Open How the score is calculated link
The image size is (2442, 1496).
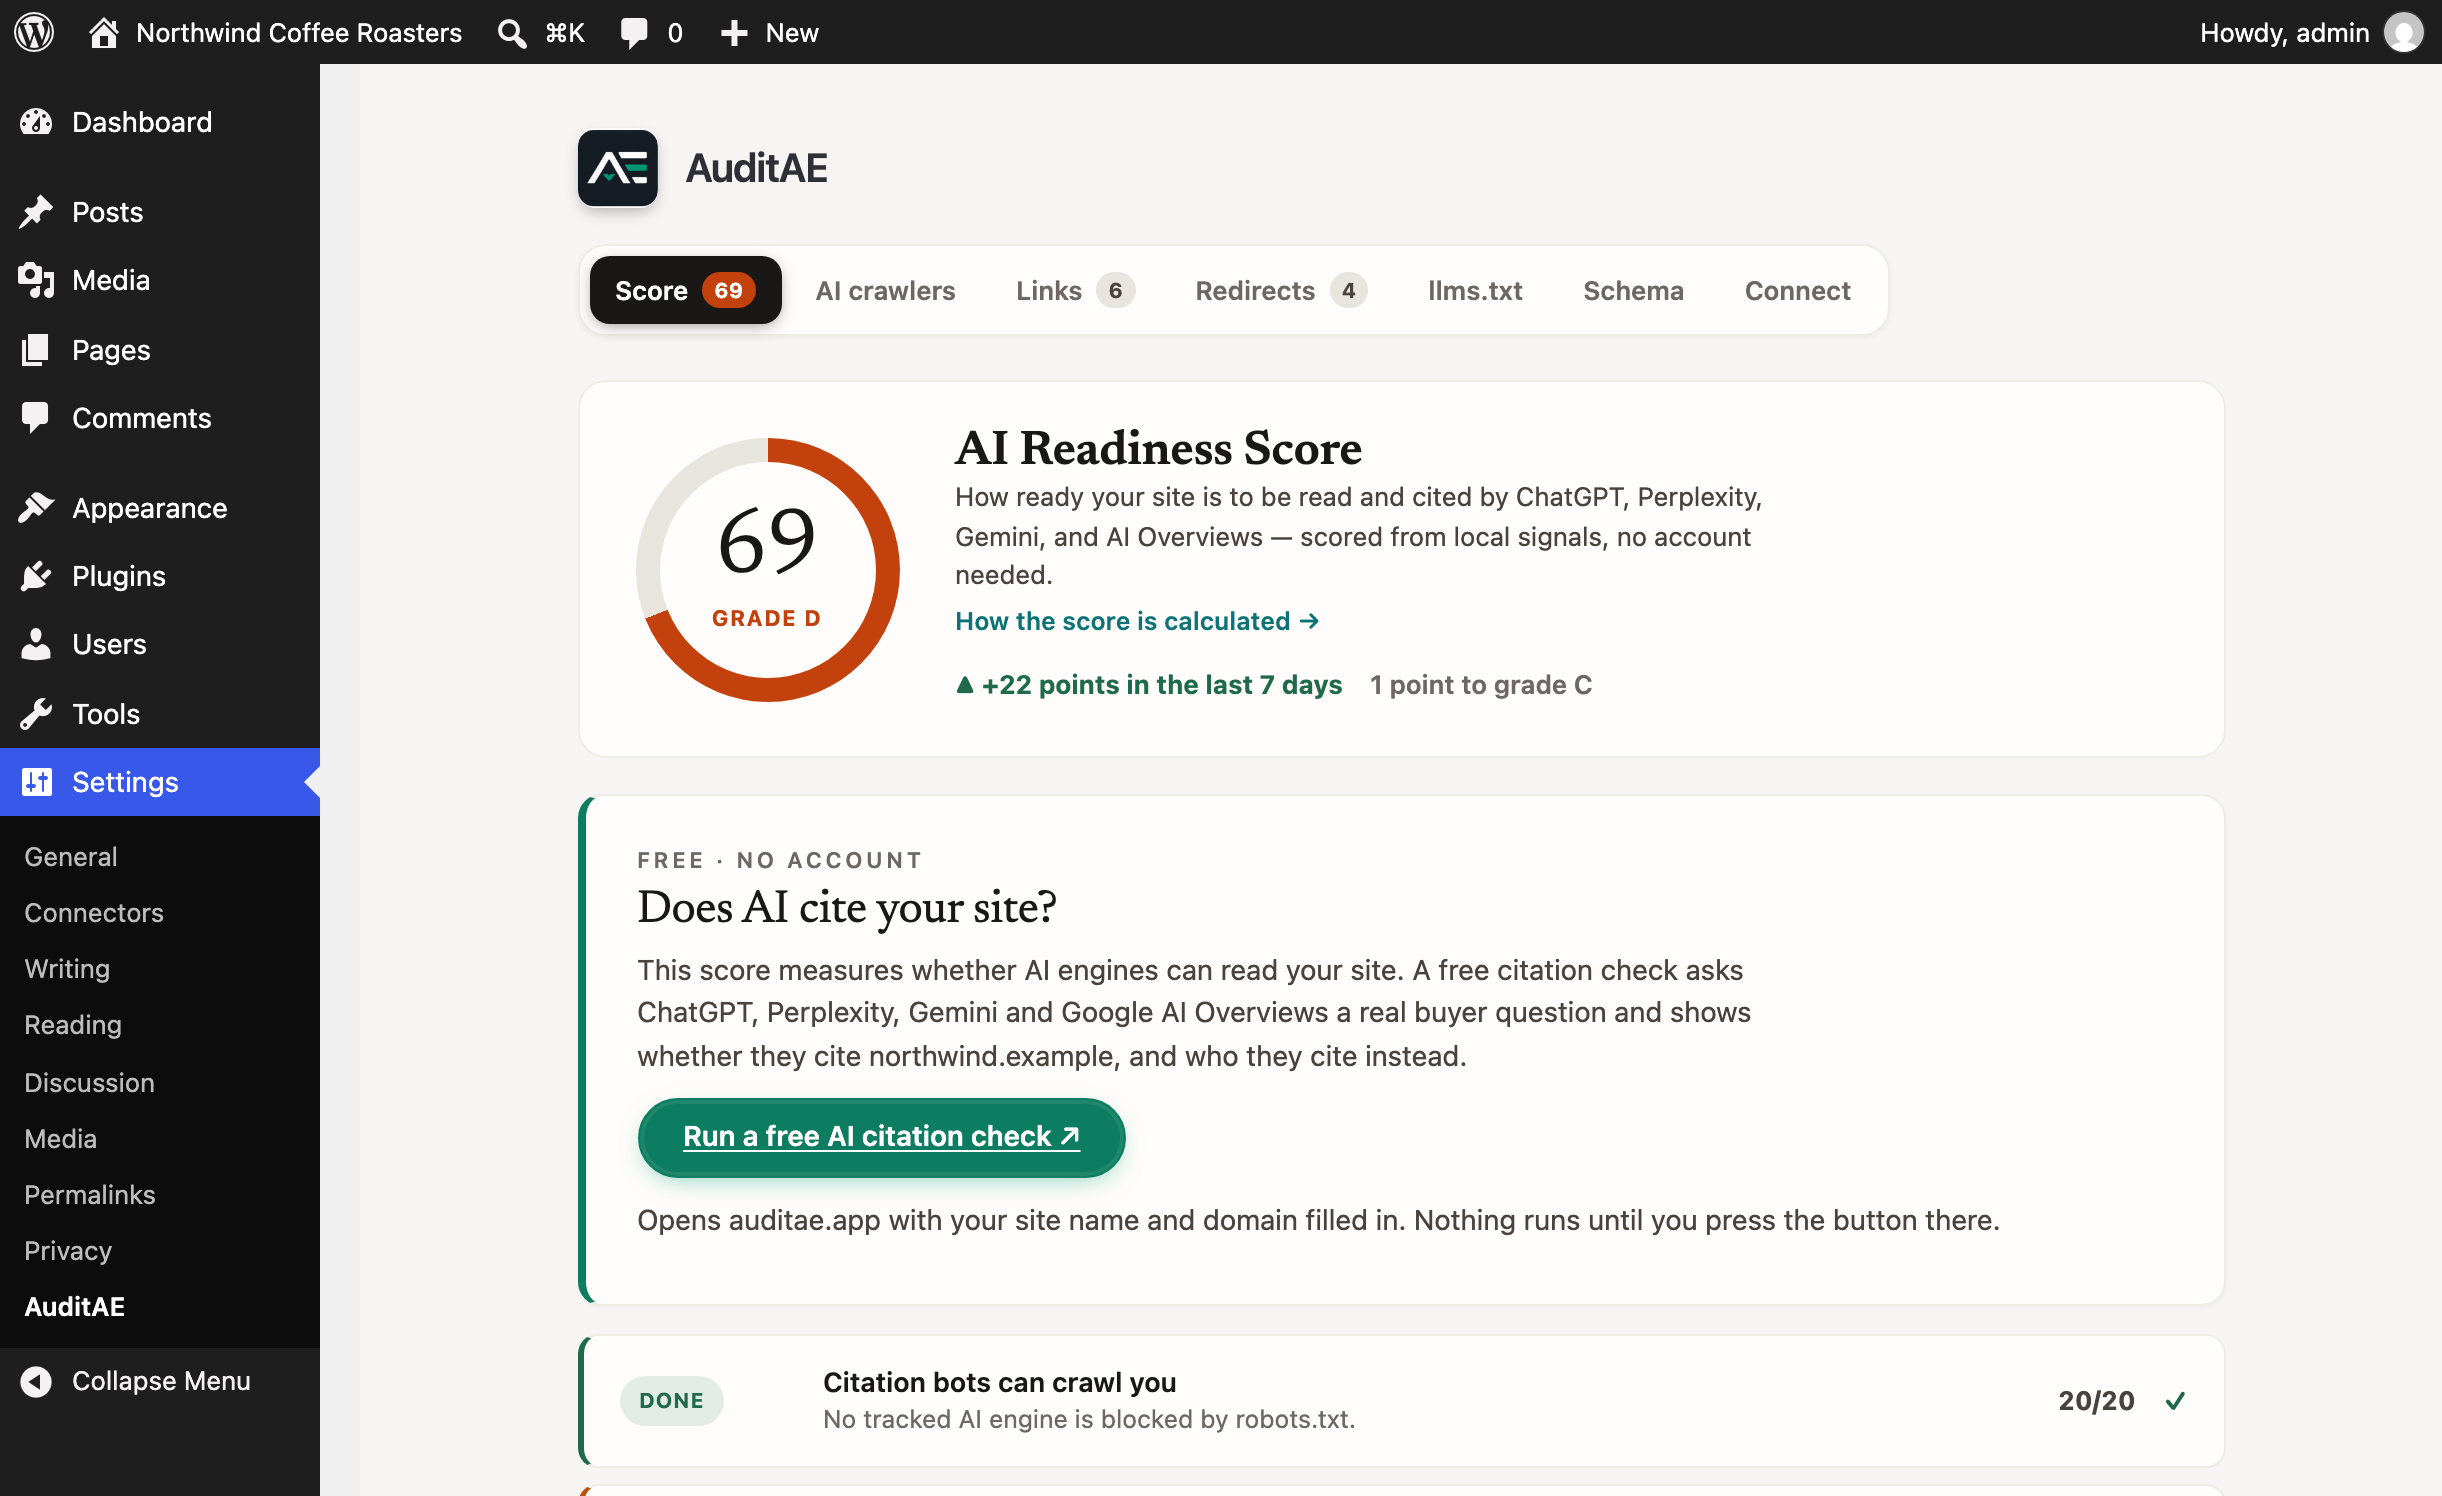1137,621
